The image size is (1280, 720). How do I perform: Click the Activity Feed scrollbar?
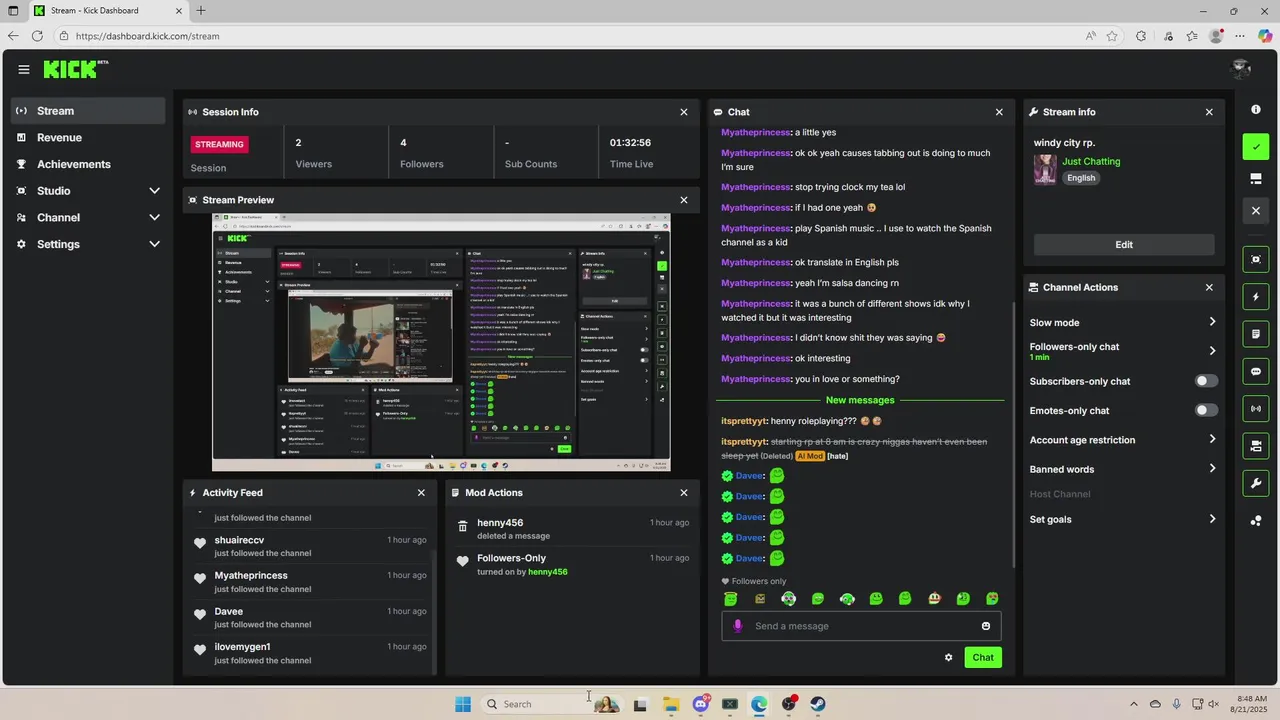[434, 610]
